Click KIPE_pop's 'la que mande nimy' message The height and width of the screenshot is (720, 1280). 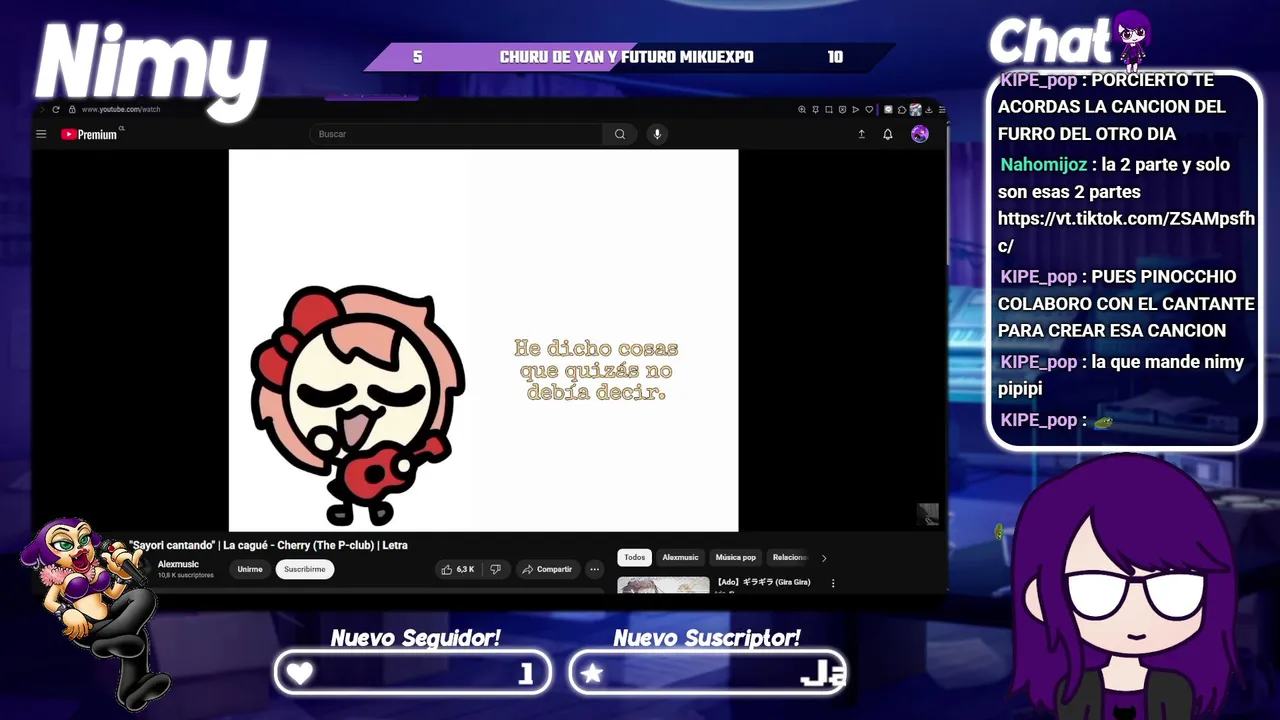[1121, 375]
